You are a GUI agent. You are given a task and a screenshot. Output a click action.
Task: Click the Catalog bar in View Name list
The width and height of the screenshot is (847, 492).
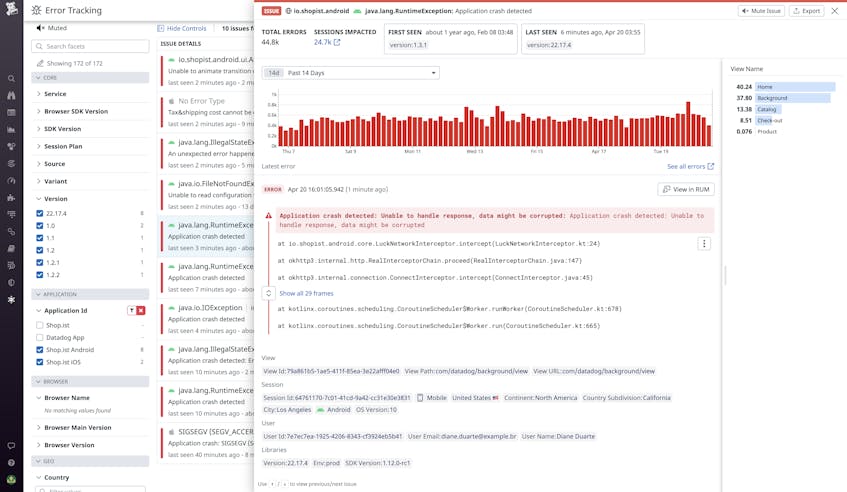(768, 110)
